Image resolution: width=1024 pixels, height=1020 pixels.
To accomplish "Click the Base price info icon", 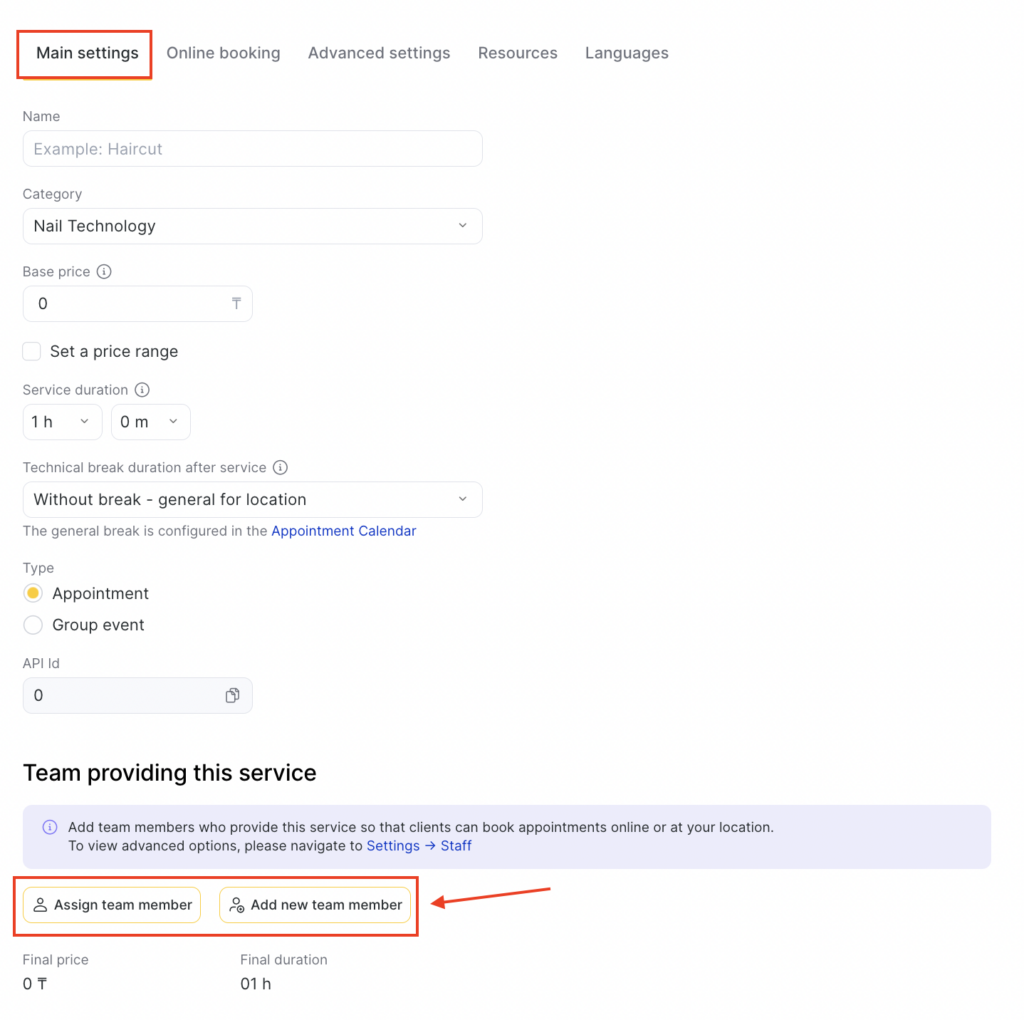I will click(x=104, y=272).
